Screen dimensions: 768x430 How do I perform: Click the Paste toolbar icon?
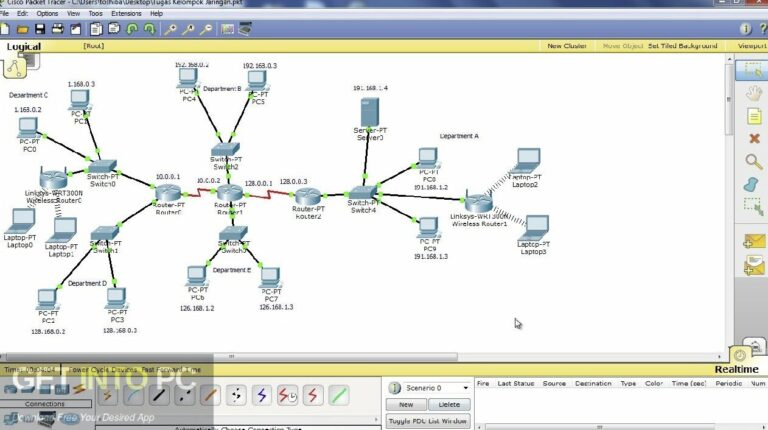[x=114, y=29]
